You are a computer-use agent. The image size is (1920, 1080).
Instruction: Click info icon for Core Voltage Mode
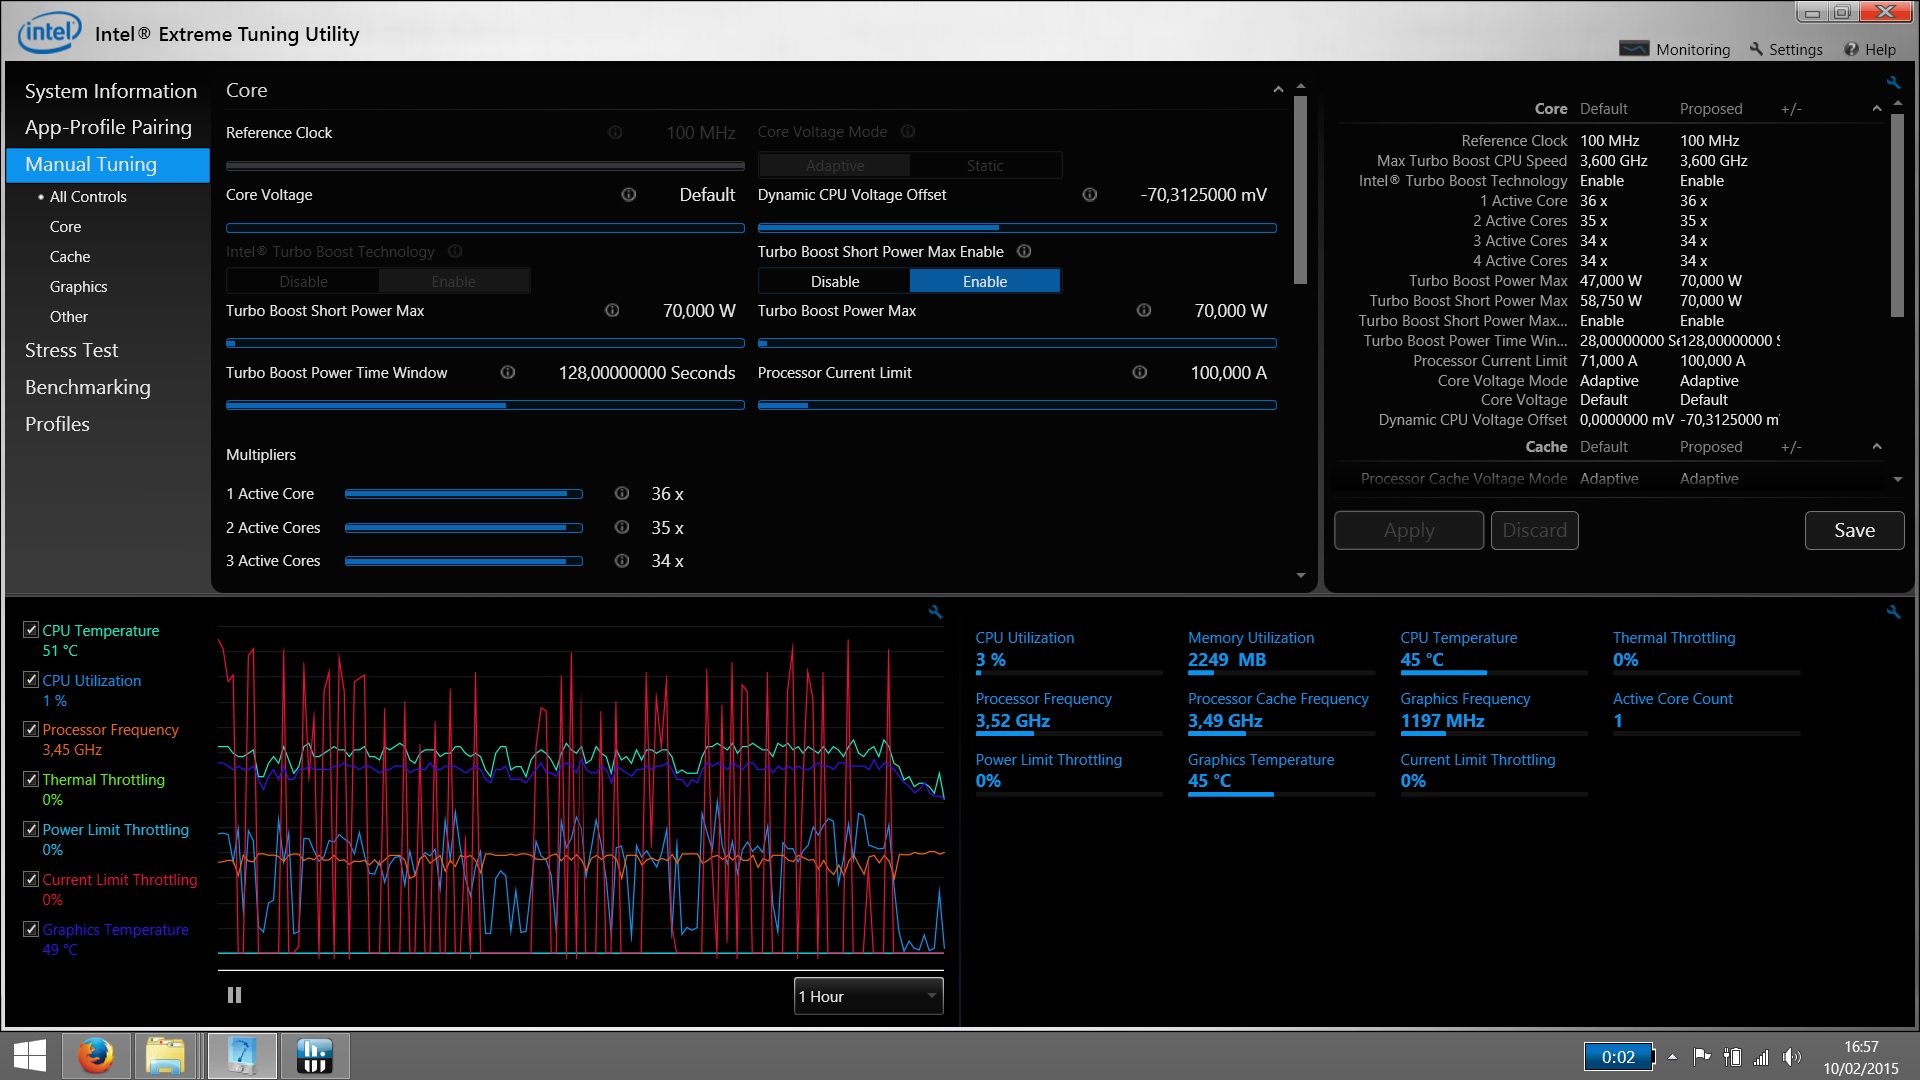pos(907,131)
